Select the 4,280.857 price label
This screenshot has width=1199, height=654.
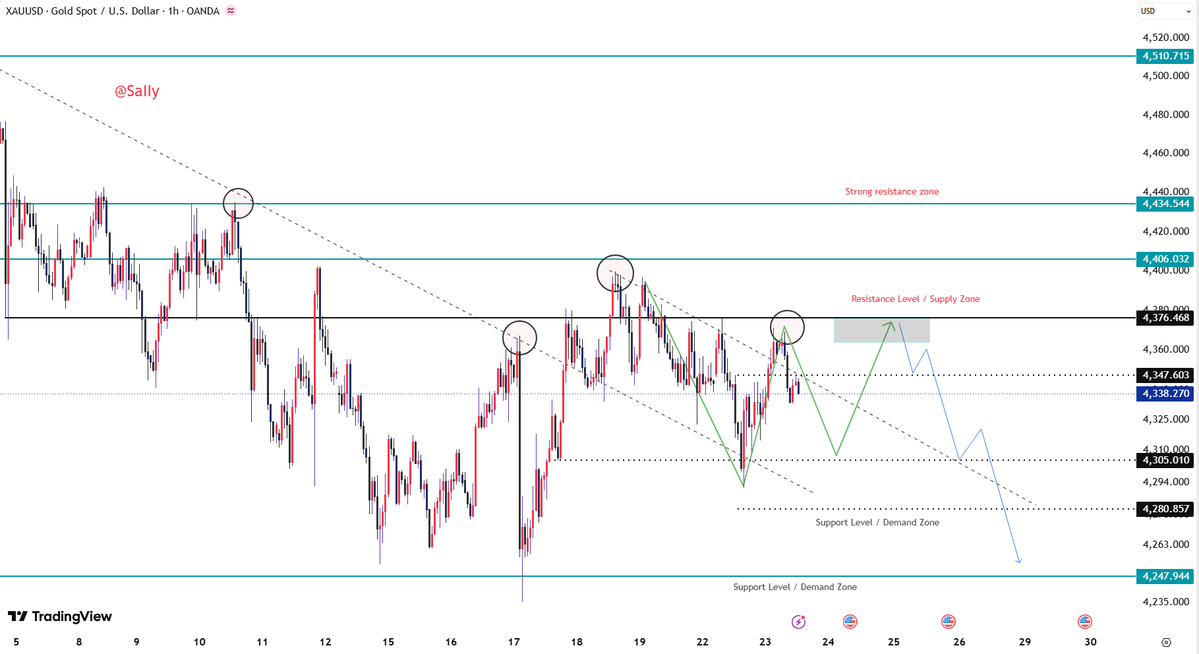pos(1165,509)
